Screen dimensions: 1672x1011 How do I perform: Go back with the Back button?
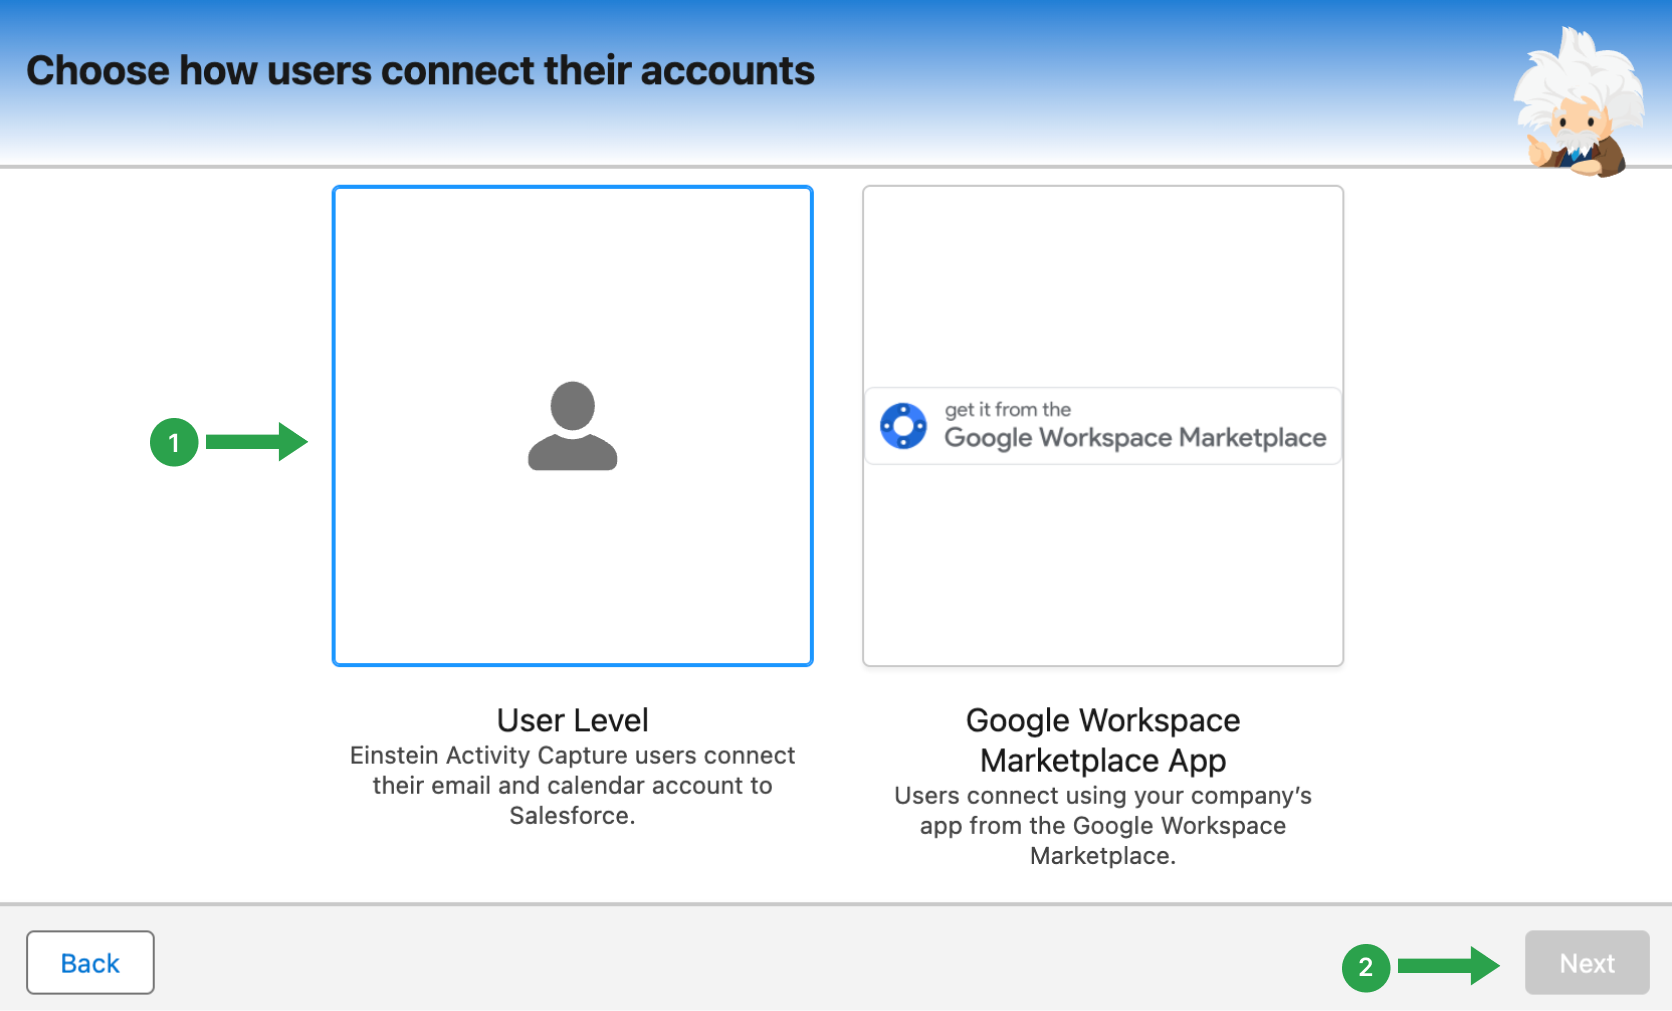point(90,963)
